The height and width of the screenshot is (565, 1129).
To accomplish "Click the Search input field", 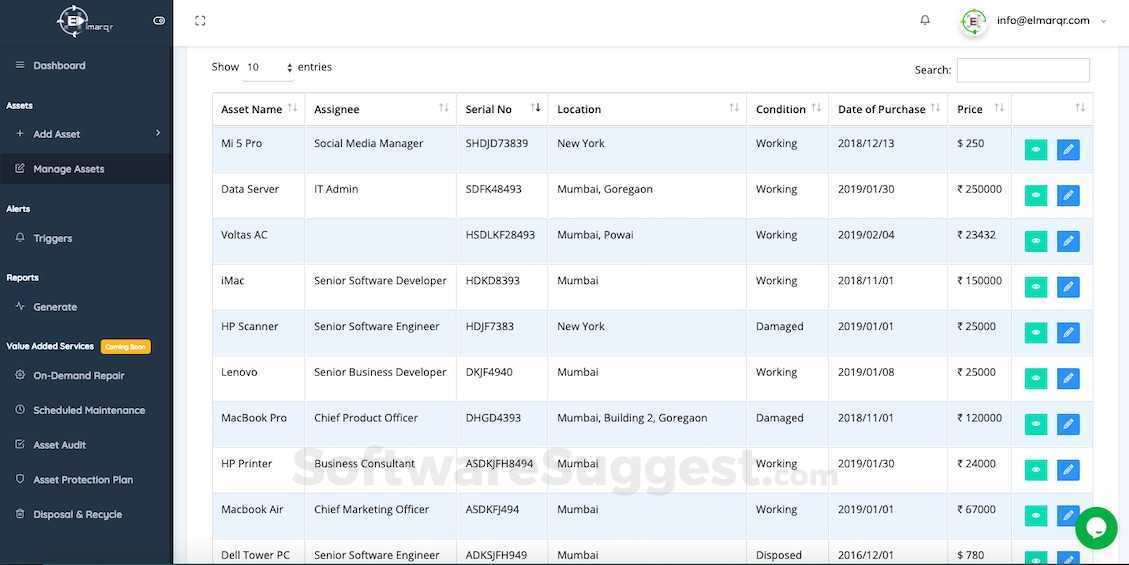I will (x=1022, y=70).
